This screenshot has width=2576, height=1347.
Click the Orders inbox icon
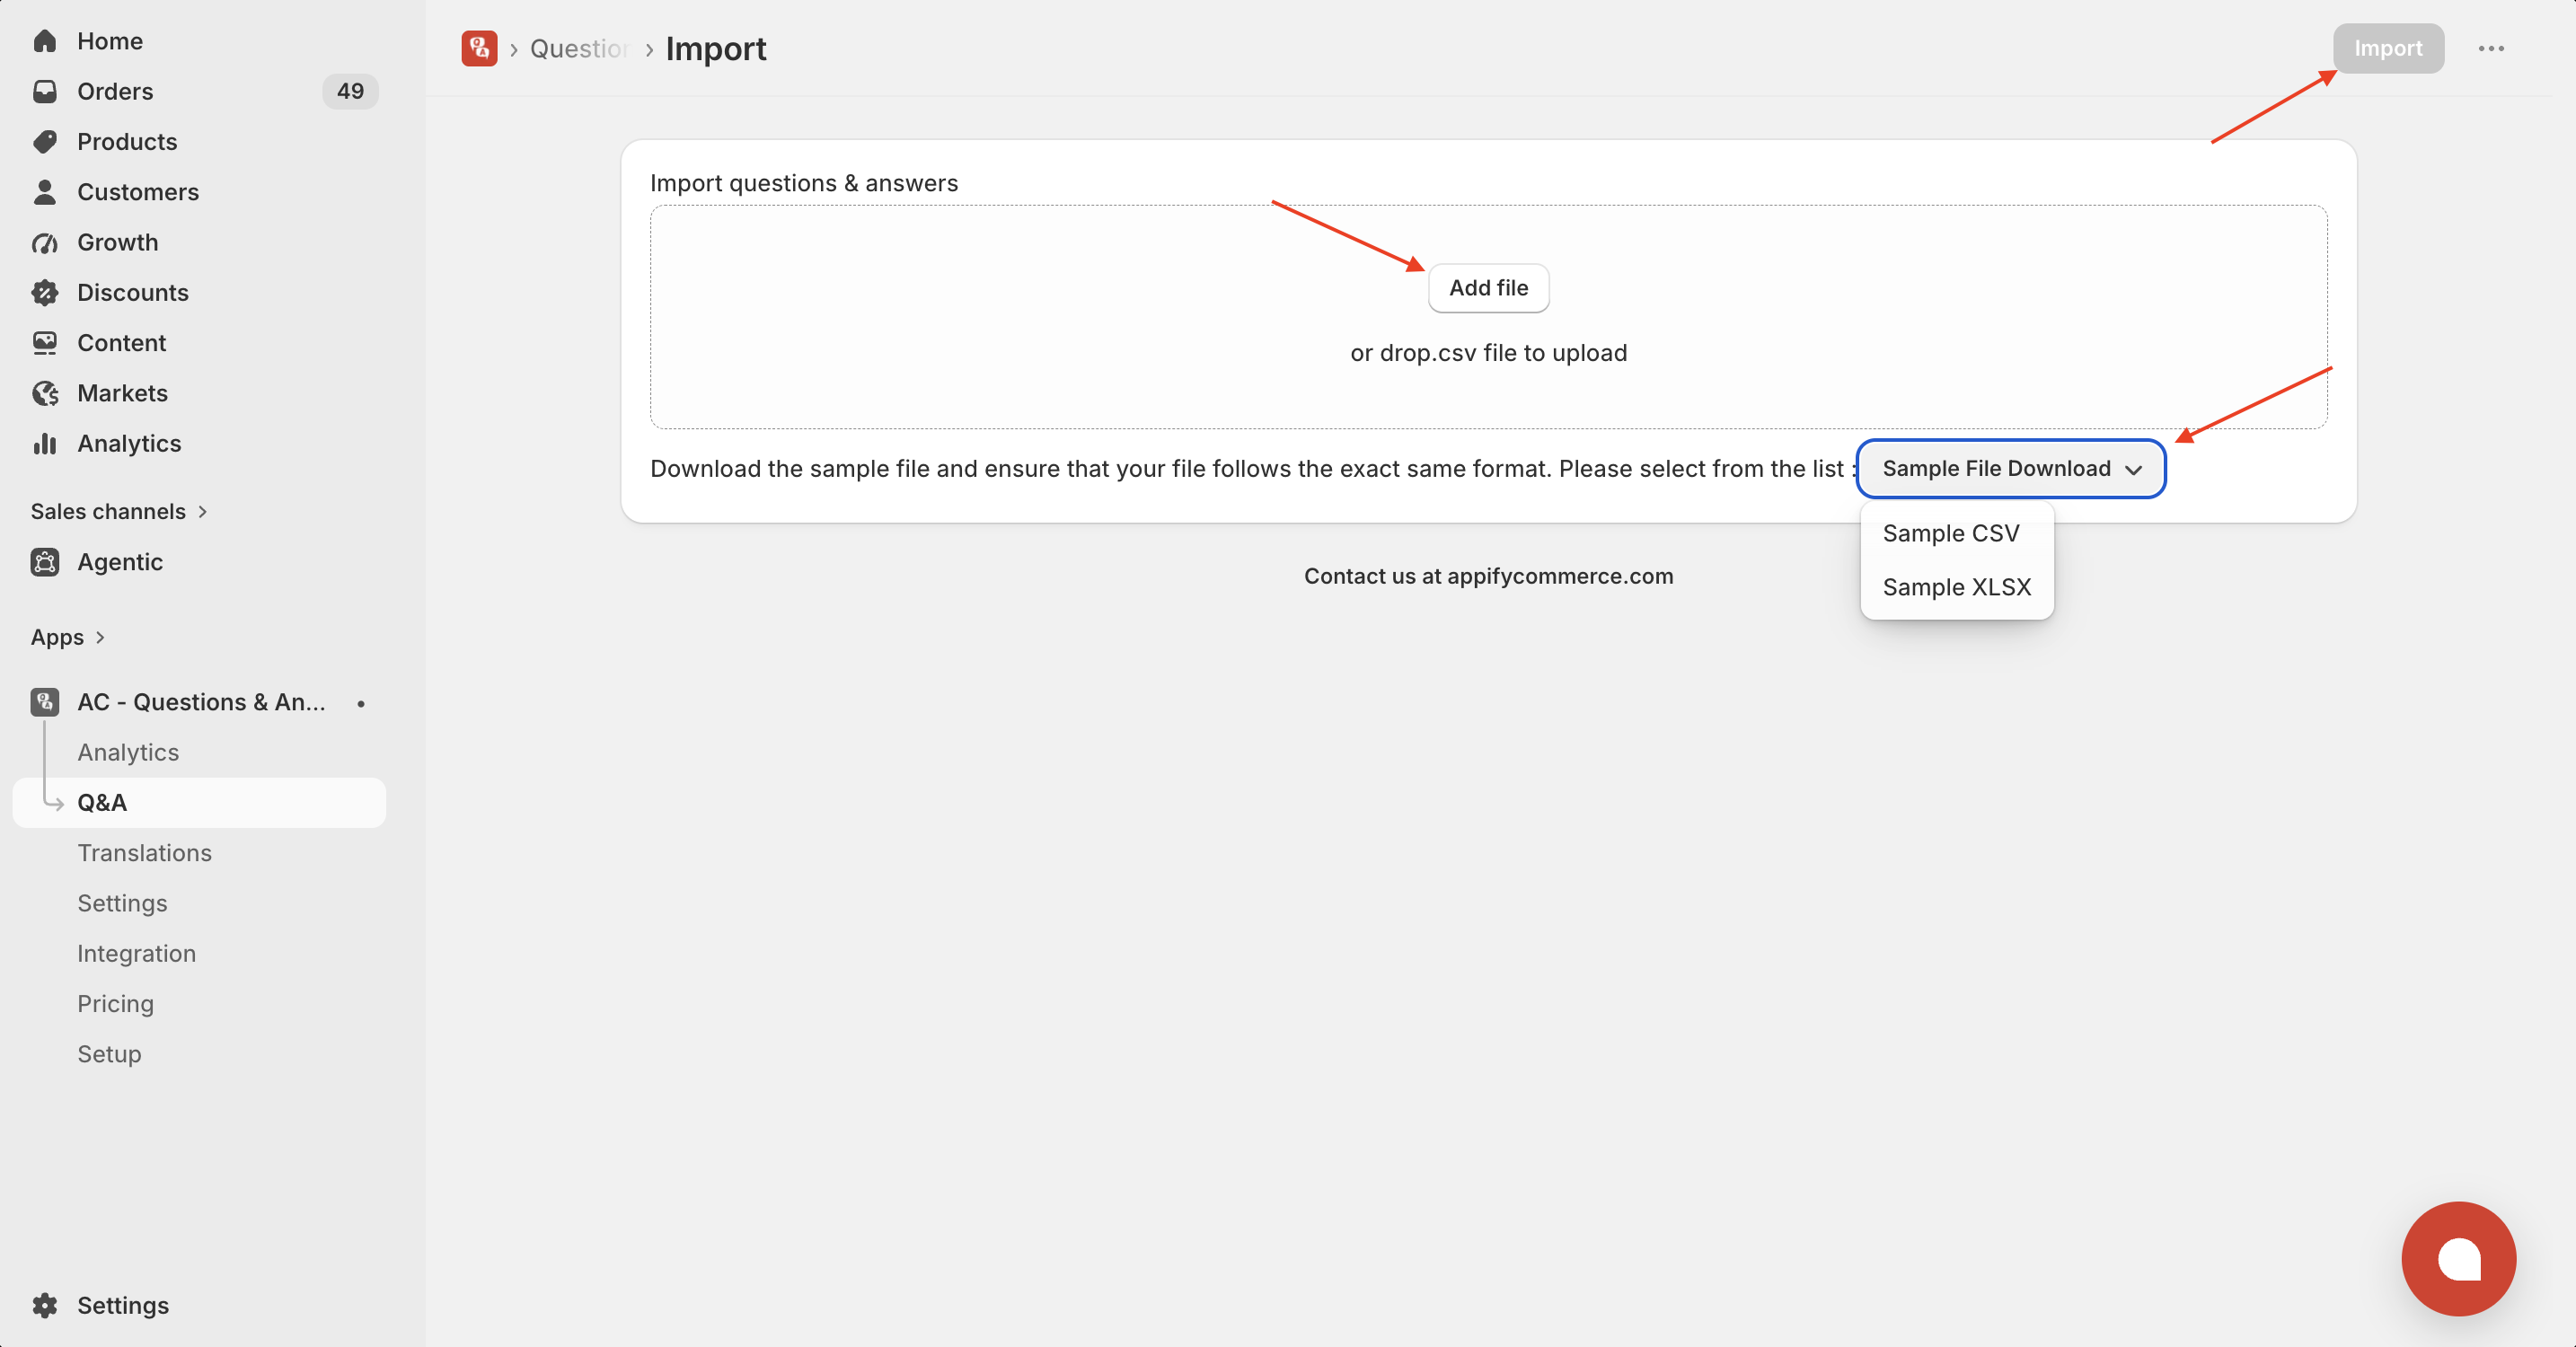[45, 91]
